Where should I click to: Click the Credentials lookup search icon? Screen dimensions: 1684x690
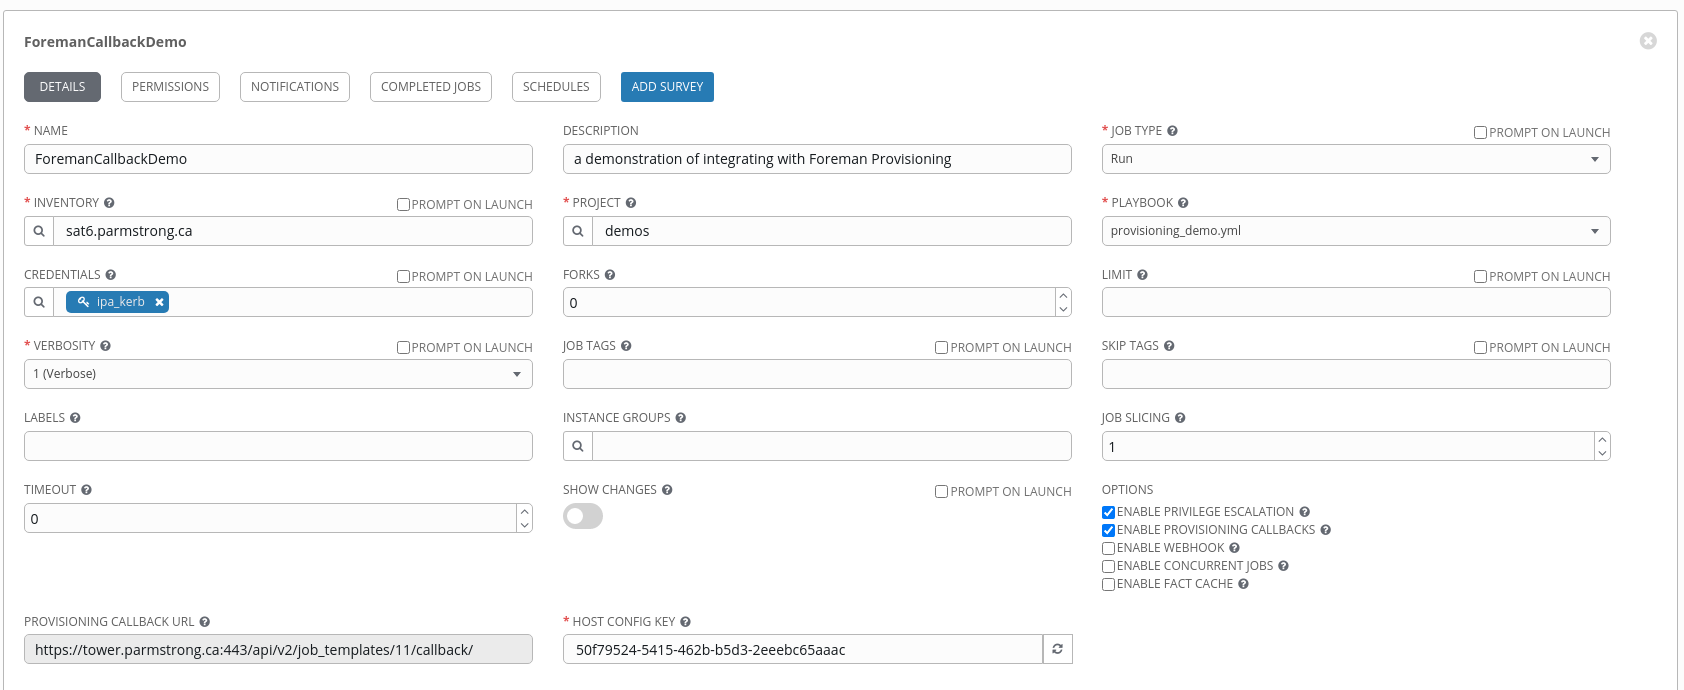click(39, 302)
